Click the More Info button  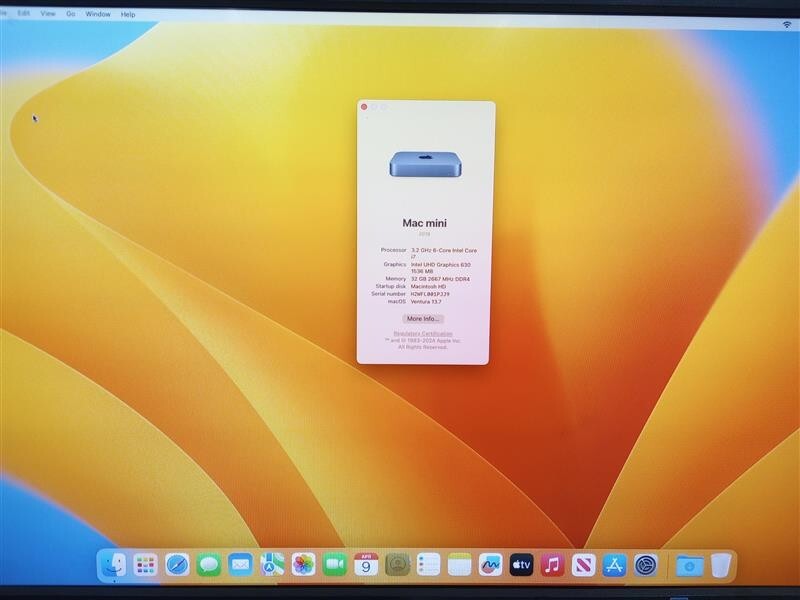(424, 318)
